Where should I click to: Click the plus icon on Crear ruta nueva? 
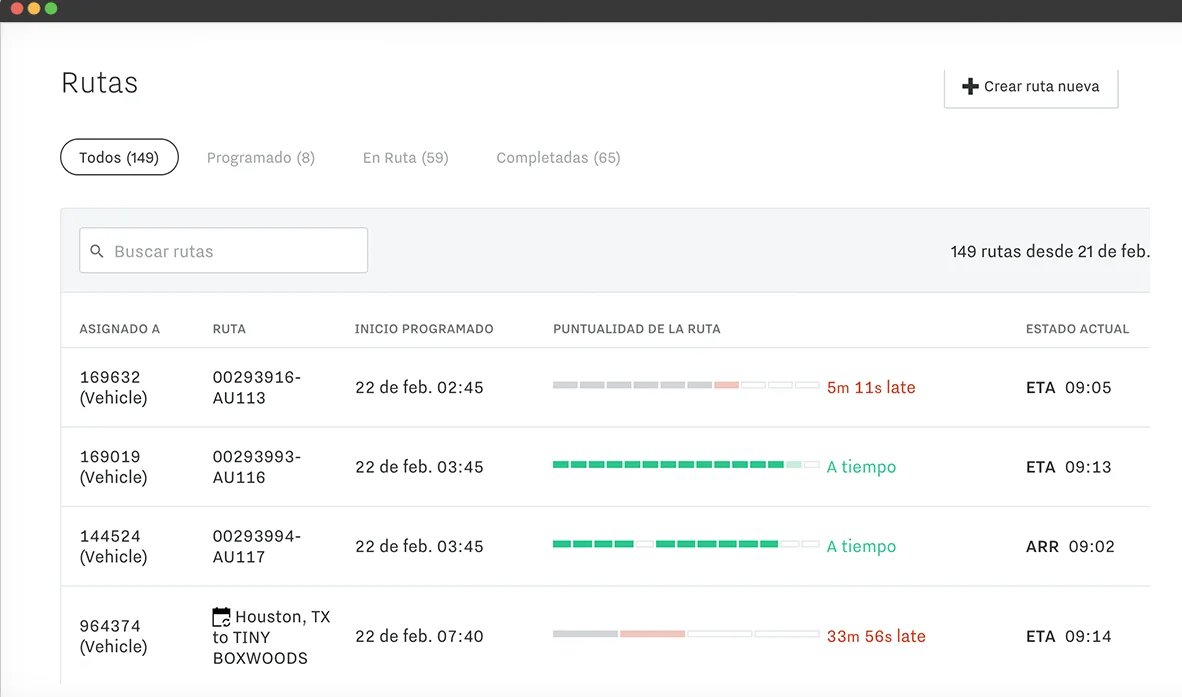(970, 87)
